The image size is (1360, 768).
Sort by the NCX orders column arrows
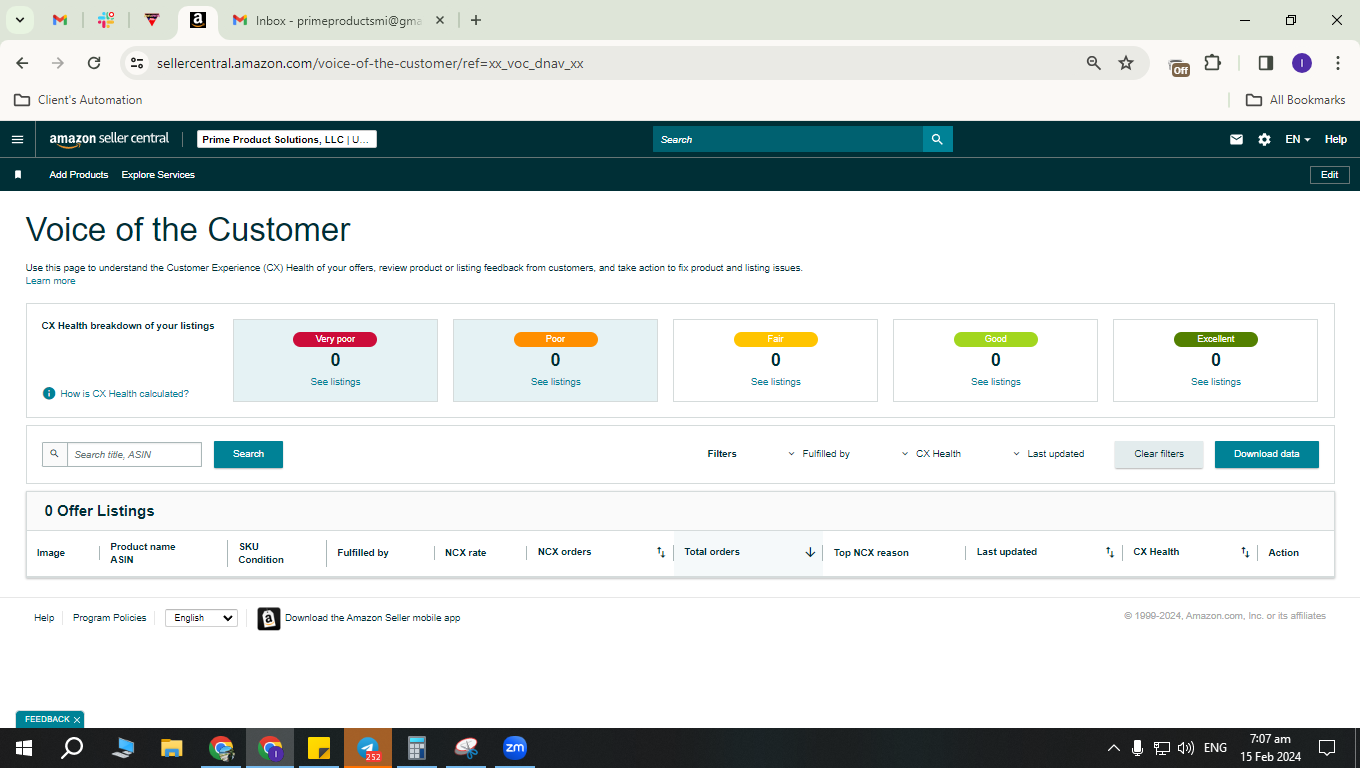point(660,552)
